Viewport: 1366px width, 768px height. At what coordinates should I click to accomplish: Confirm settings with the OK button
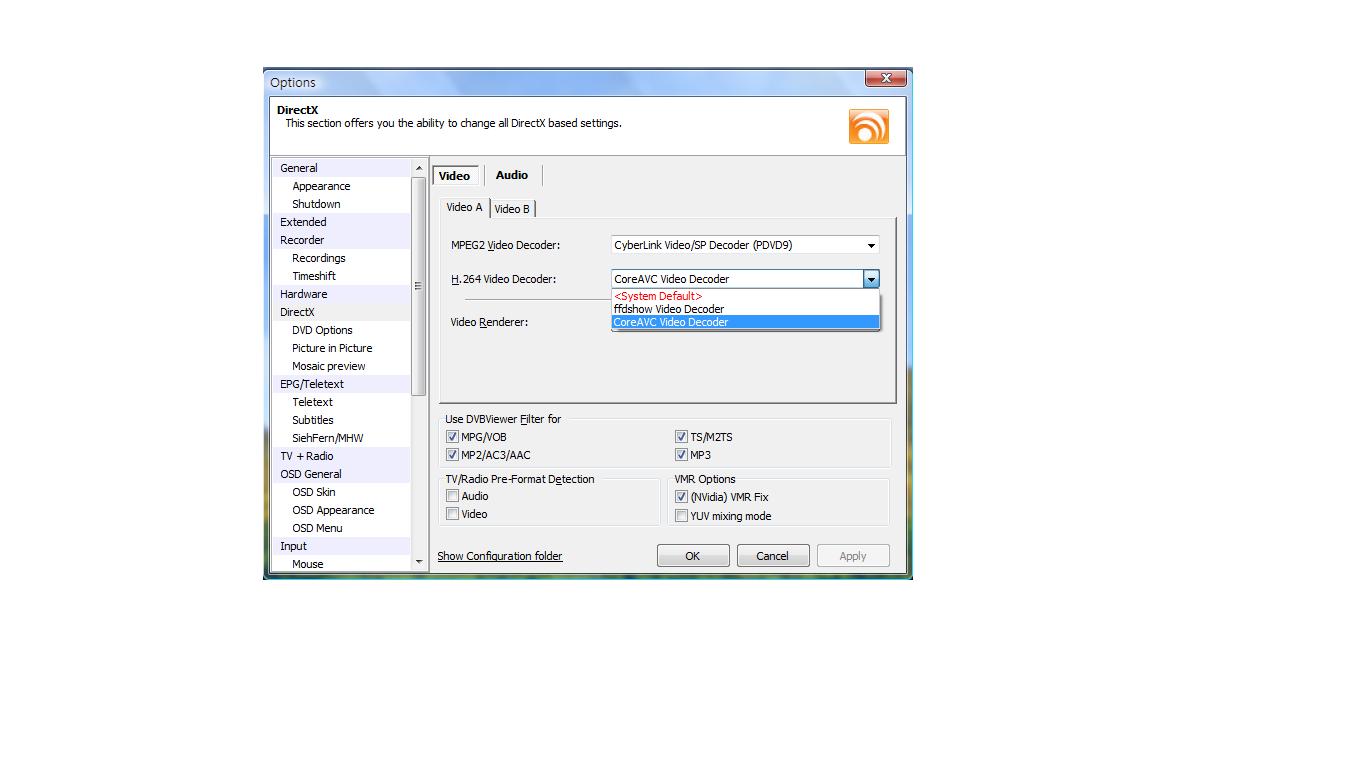pos(692,556)
